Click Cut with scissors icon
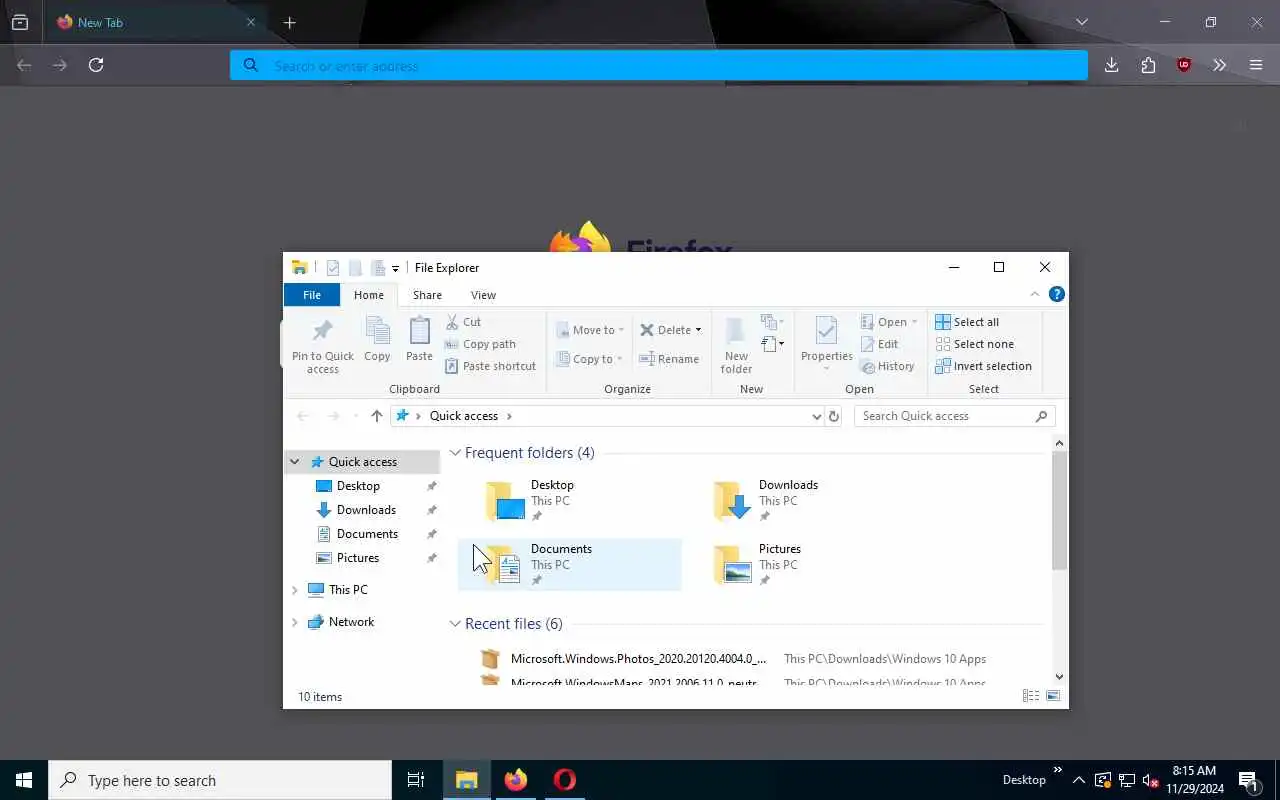The height and width of the screenshot is (800, 1280). (x=463, y=322)
